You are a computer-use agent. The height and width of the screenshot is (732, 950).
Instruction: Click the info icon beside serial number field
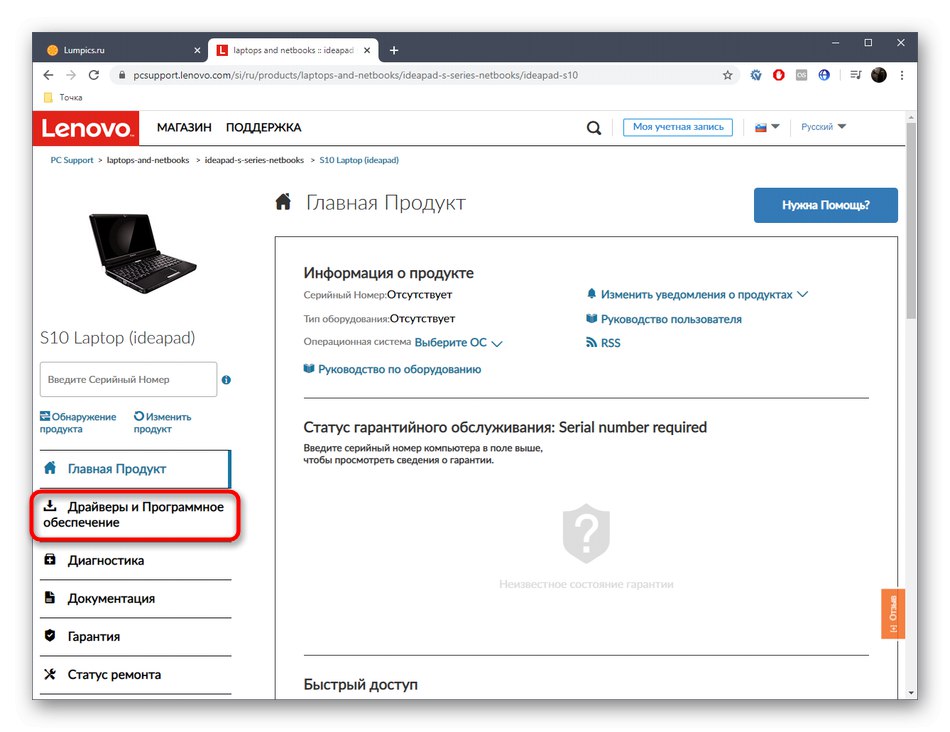click(226, 380)
